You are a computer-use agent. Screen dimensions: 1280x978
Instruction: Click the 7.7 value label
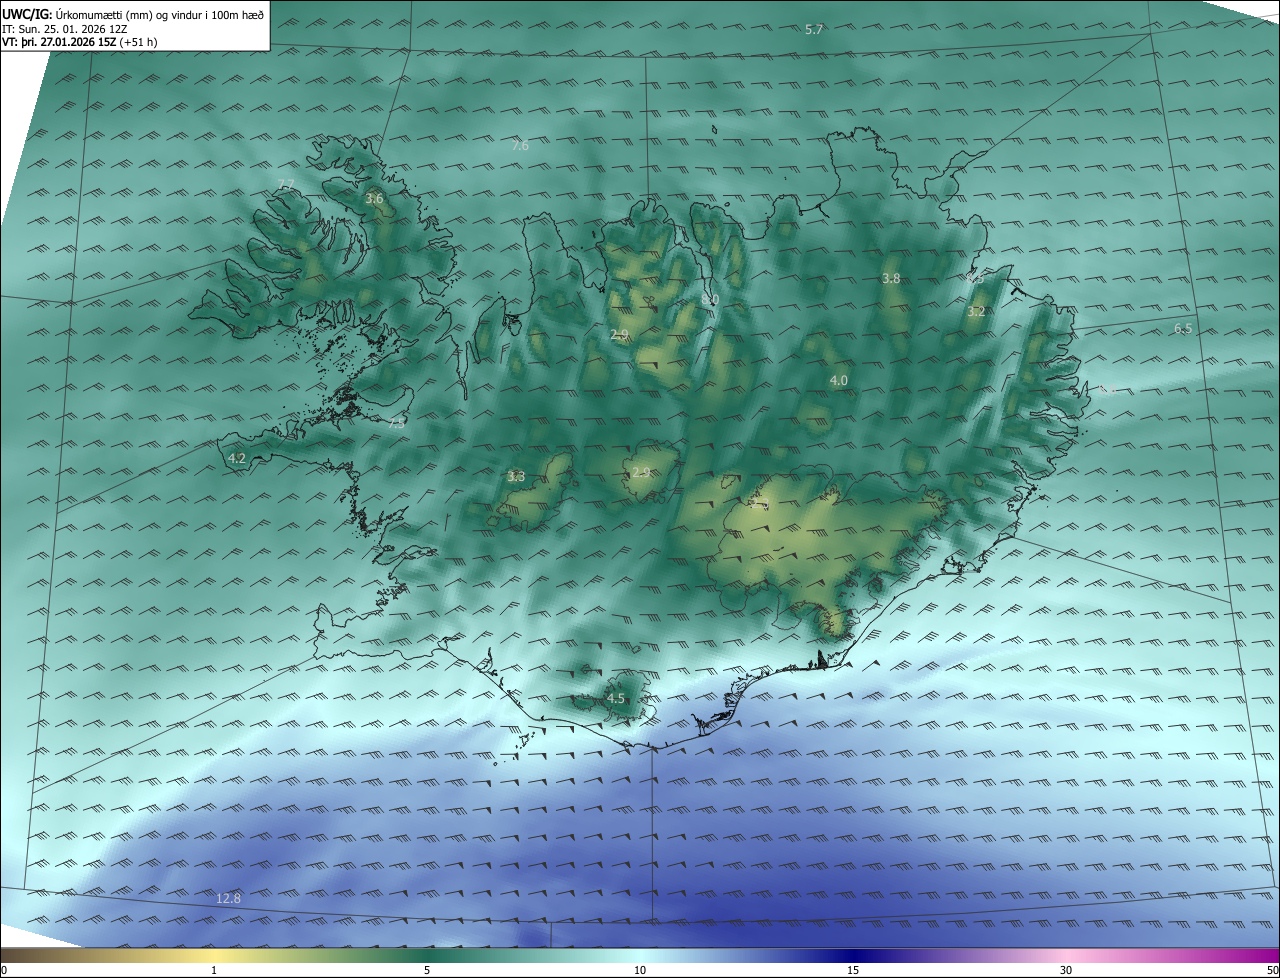pos(286,185)
